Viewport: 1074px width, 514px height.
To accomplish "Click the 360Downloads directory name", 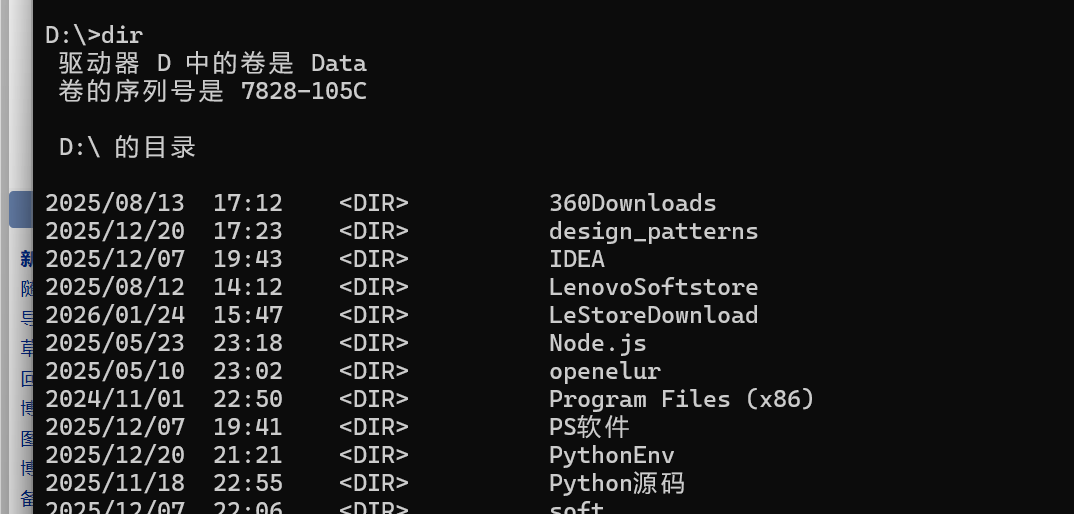I will [x=632, y=203].
